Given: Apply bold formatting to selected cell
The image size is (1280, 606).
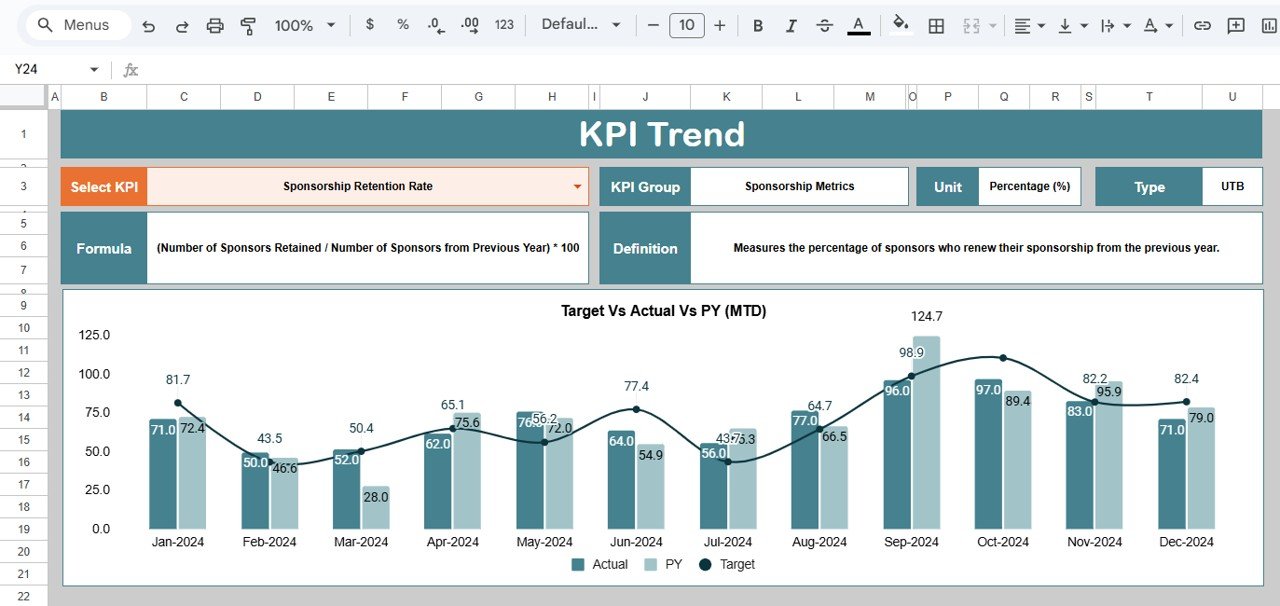Looking at the screenshot, I should coord(757,25).
